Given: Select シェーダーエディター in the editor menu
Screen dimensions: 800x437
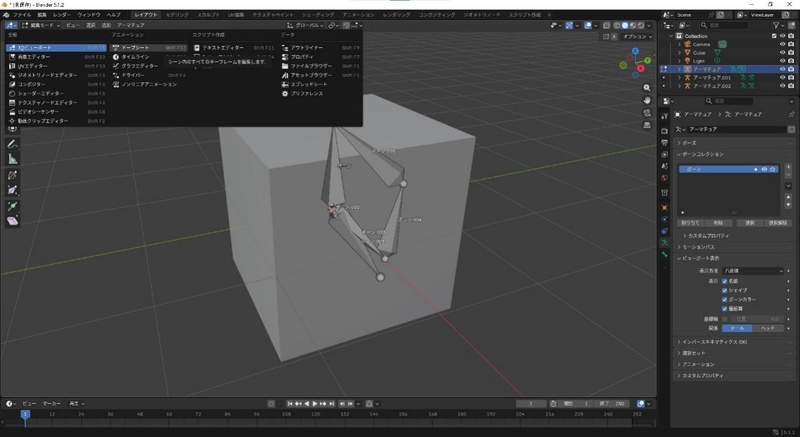Looking at the screenshot, I should (x=56, y=93).
